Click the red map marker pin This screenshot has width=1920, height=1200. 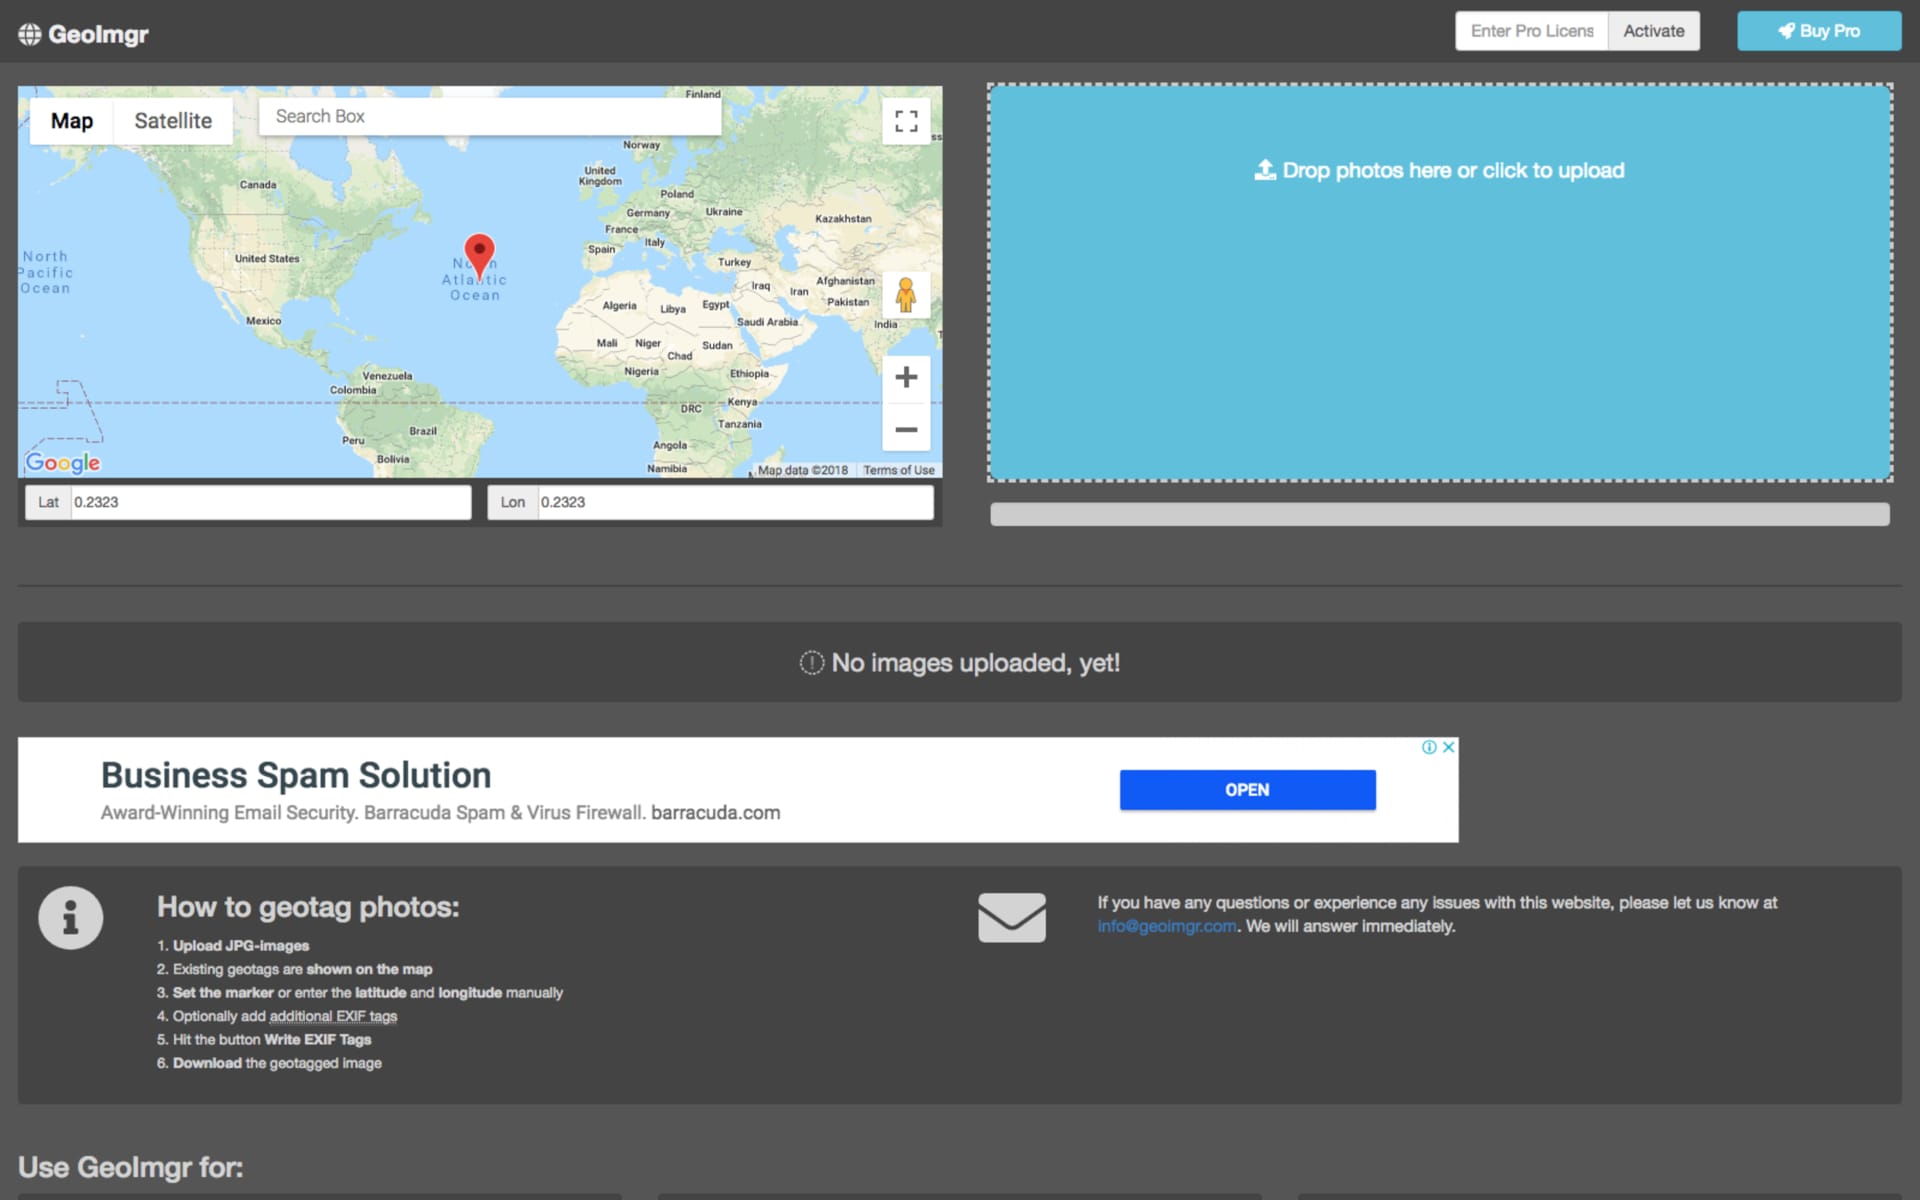pos(479,256)
